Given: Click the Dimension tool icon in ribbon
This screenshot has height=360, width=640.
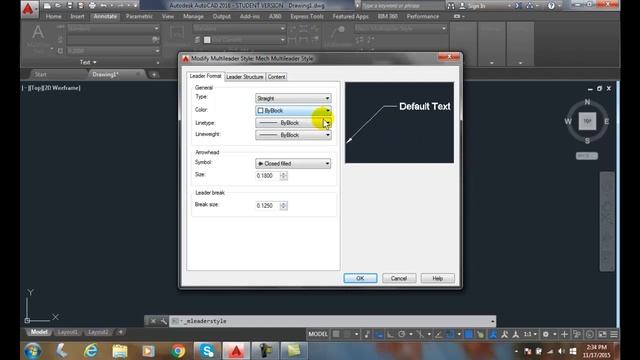Looking at the screenshot, I should click(177, 33).
